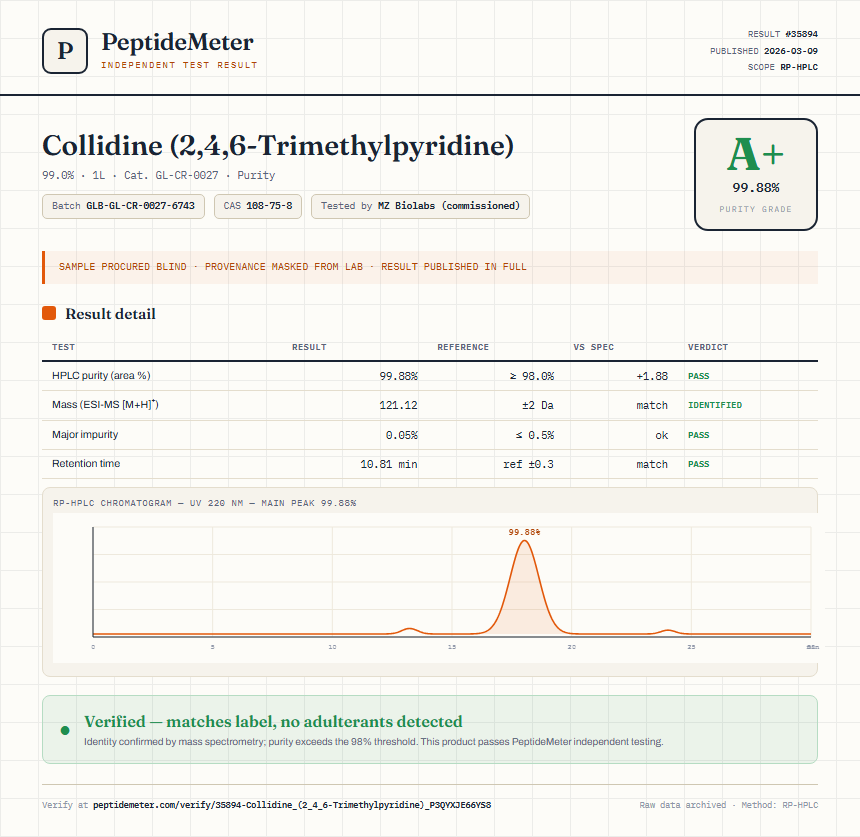Click the Retention time row label
The image size is (860, 837).
(86, 463)
